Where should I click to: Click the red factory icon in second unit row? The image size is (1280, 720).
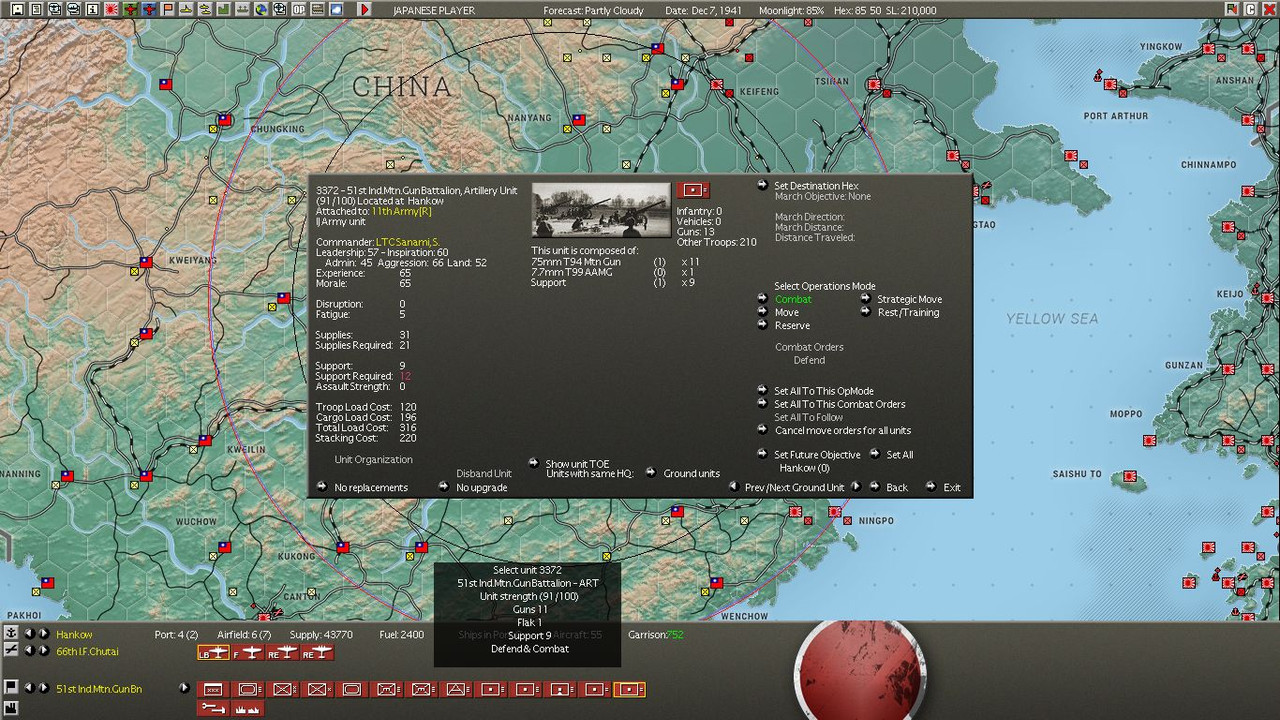click(247, 708)
